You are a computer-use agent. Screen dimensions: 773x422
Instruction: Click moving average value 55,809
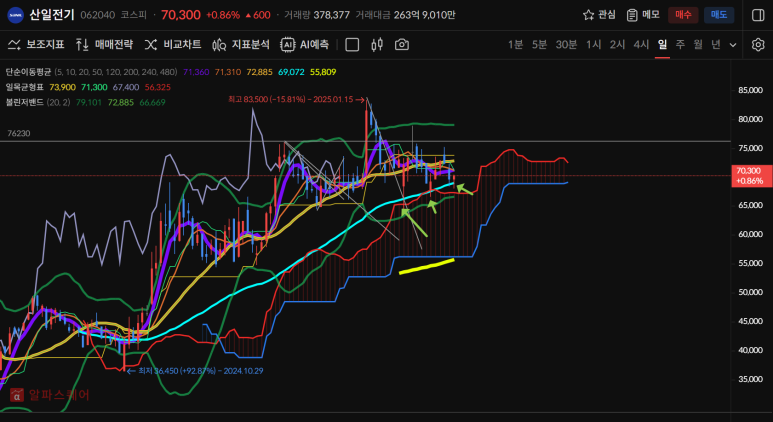click(323, 72)
